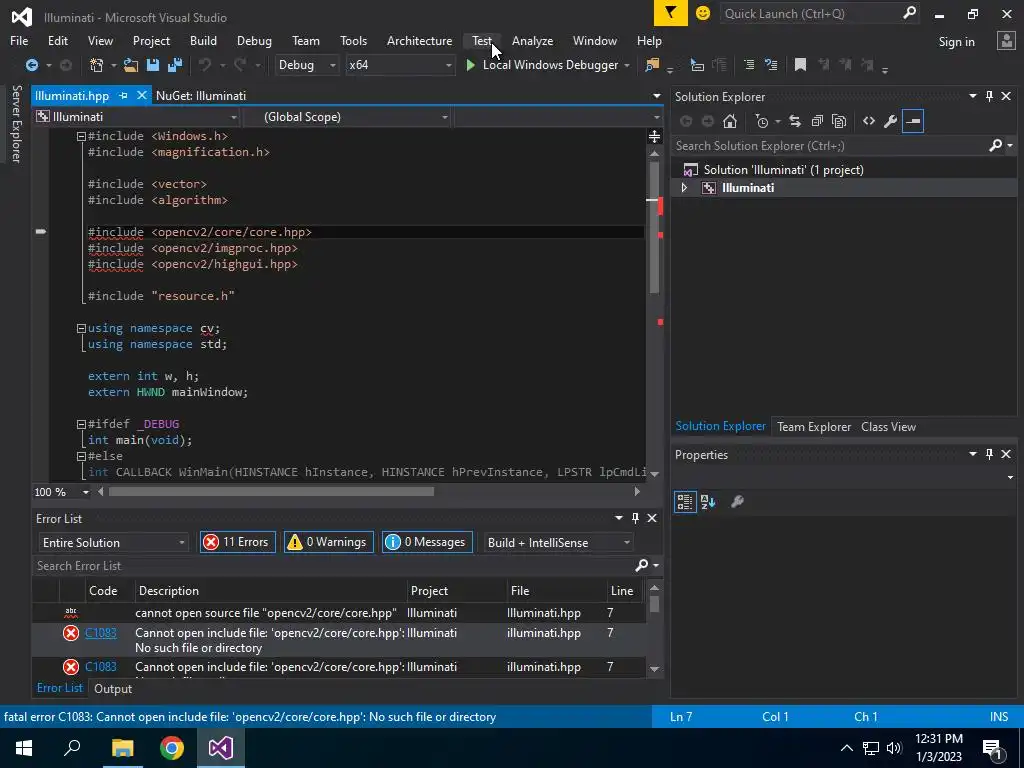Click the Alphabetical sort icon in Properties
Viewport: 1024px width, 768px height.
point(708,502)
